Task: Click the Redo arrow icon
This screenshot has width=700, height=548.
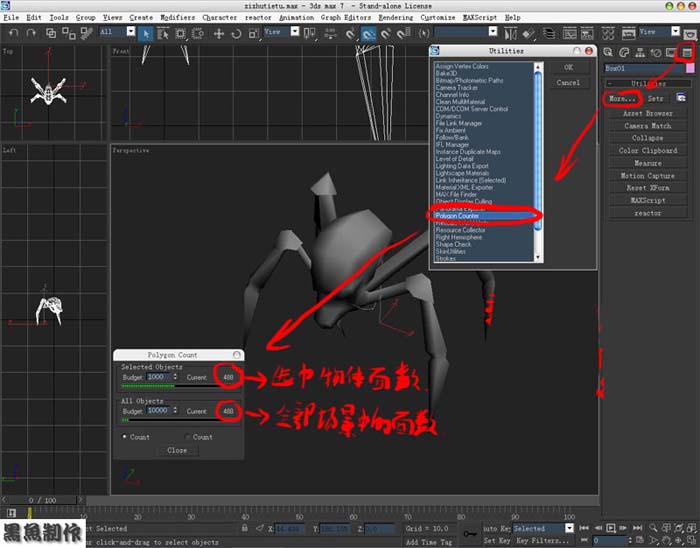Action: tap(31, 33)
